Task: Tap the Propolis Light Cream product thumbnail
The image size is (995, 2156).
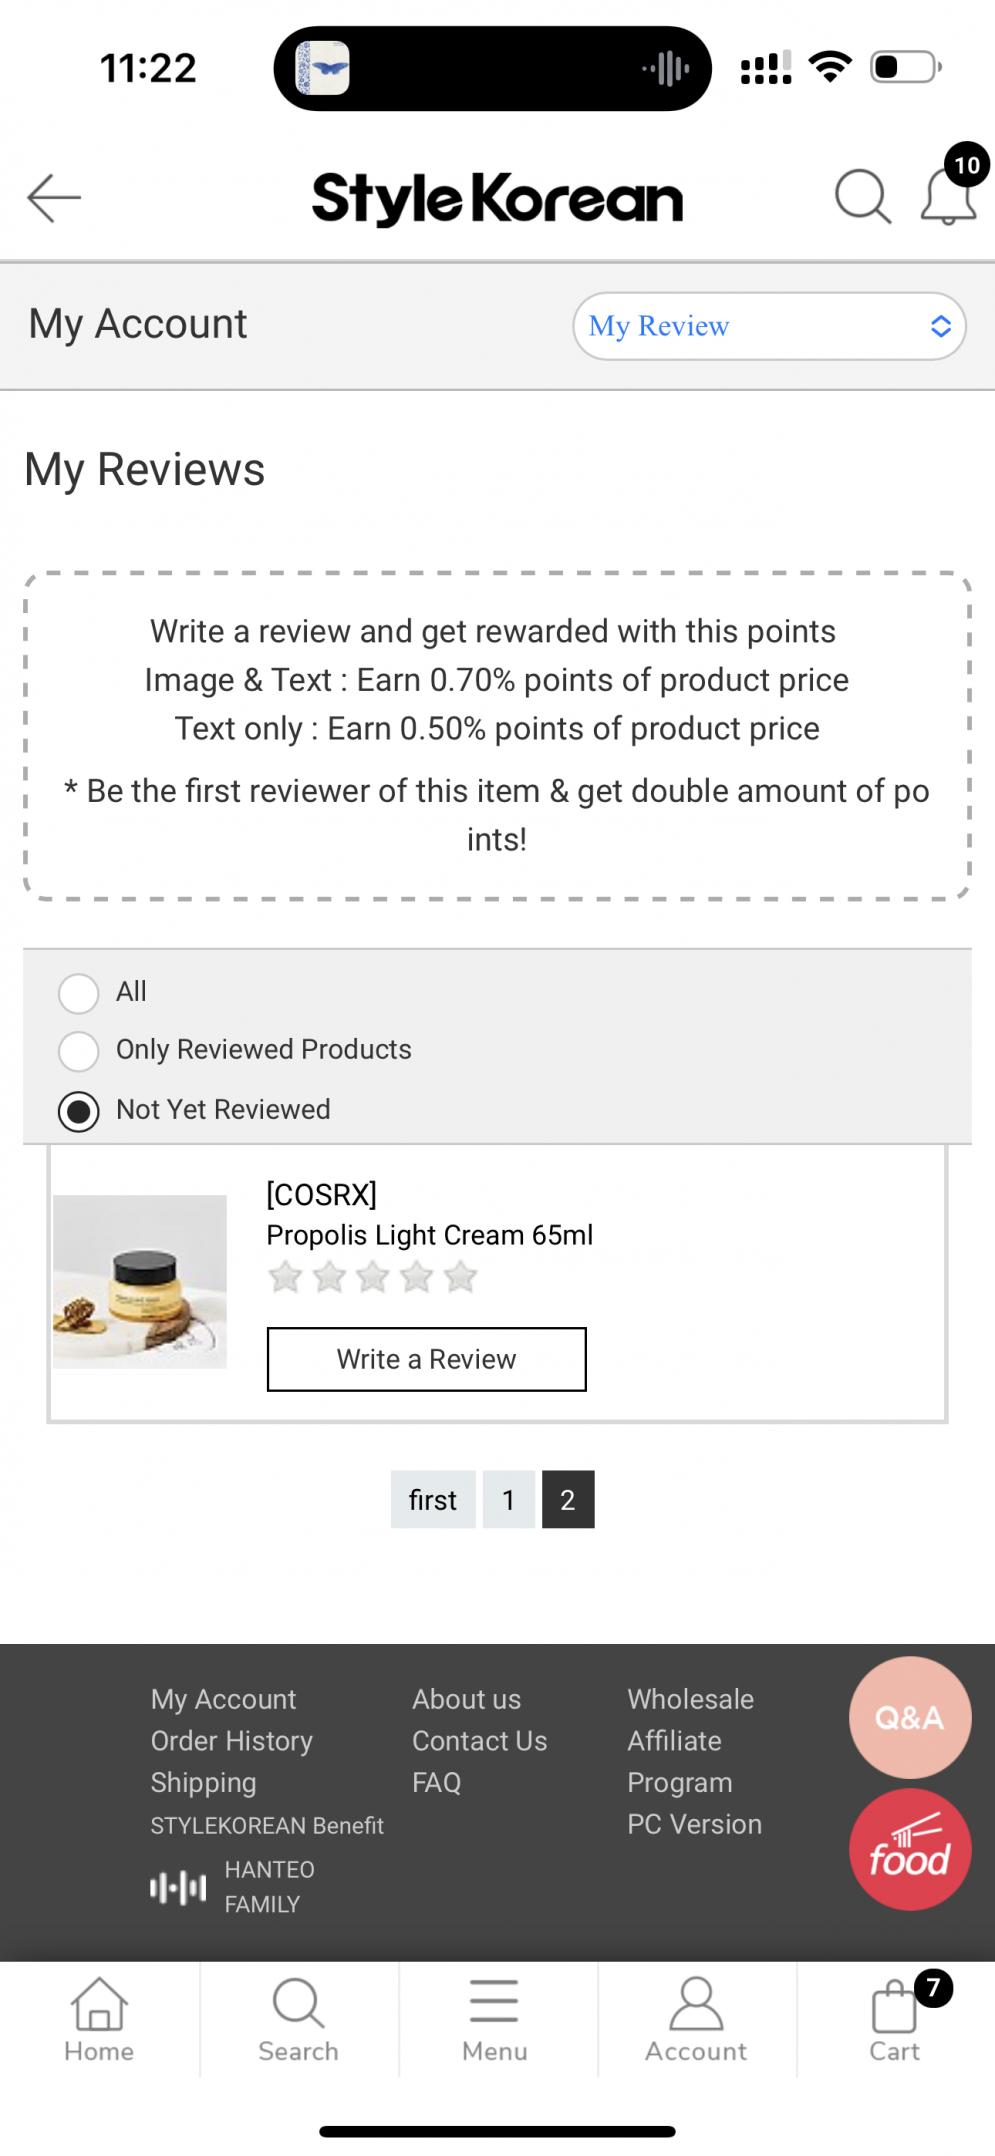Action: [x=140, y=1281]
